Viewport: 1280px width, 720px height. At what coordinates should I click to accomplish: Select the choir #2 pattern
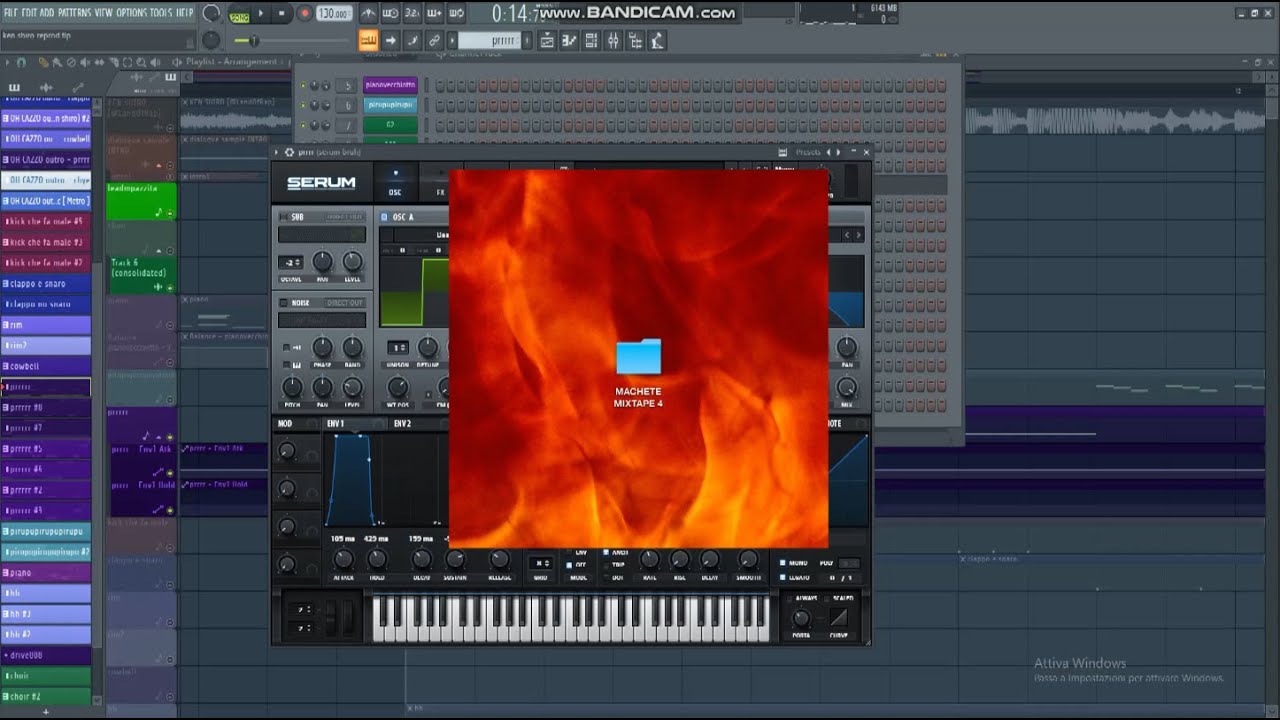(46, 696)
